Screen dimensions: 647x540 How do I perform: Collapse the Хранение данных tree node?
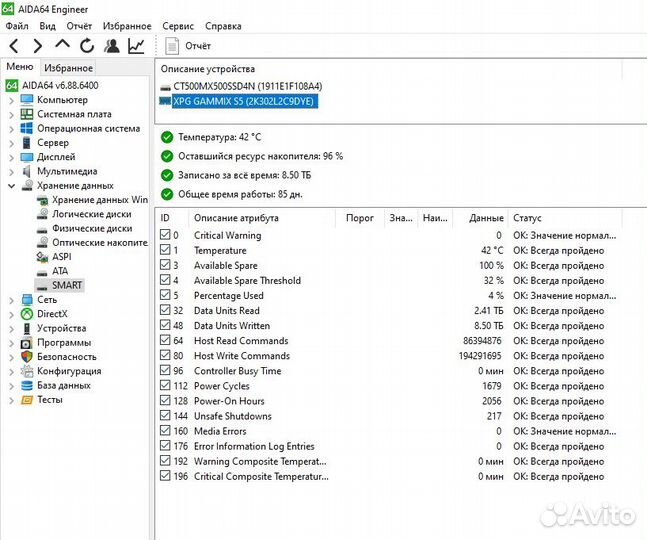(x=12, y=186)
